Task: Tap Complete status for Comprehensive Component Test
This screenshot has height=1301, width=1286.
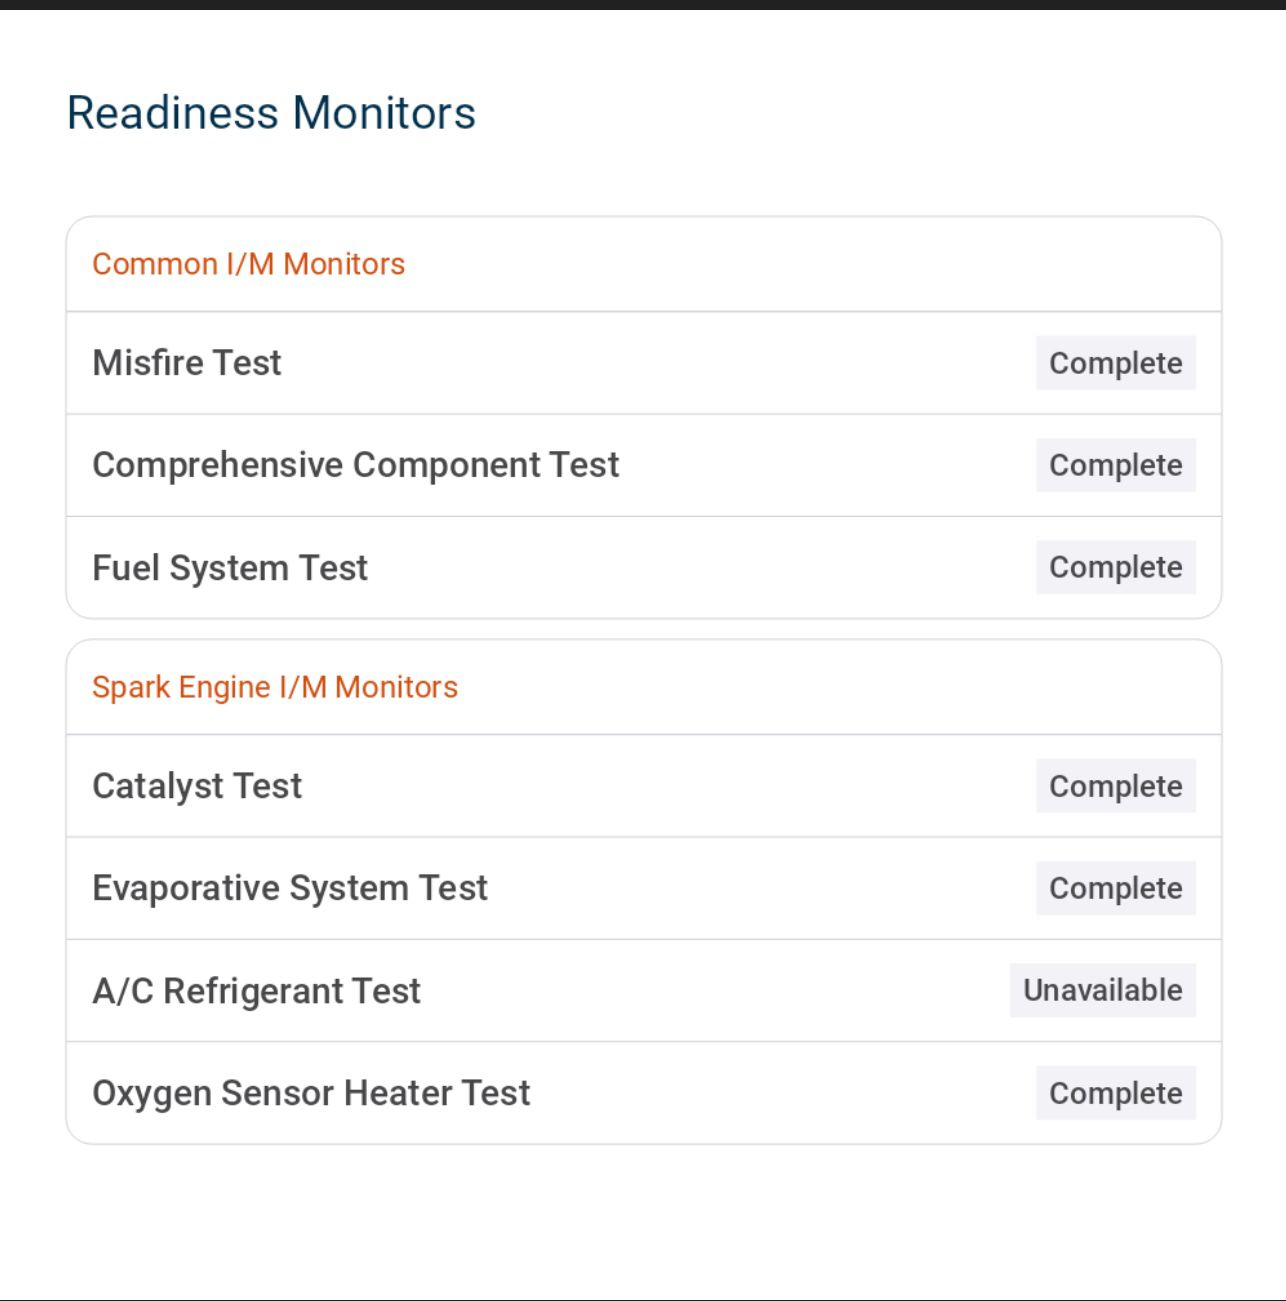Action: pos(1115,465)
